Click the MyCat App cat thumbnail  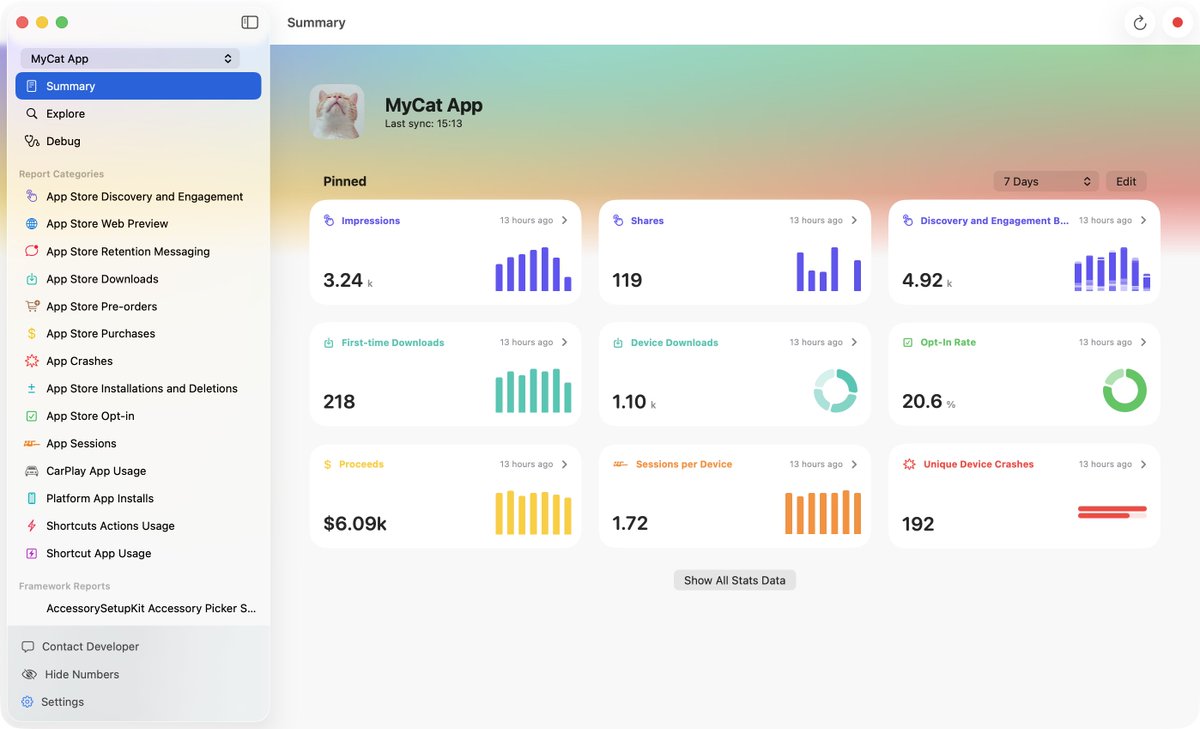[337, 112]
